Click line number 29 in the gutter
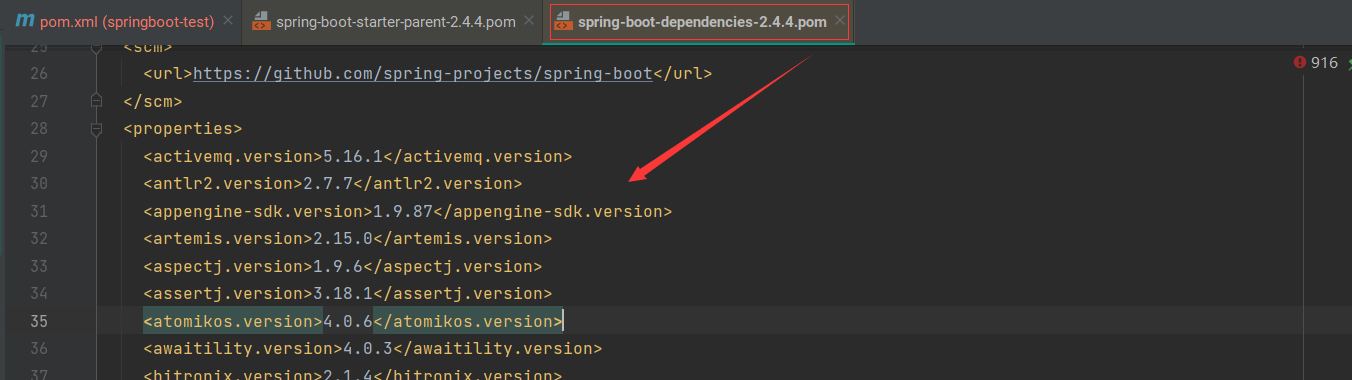 (38, 157)
